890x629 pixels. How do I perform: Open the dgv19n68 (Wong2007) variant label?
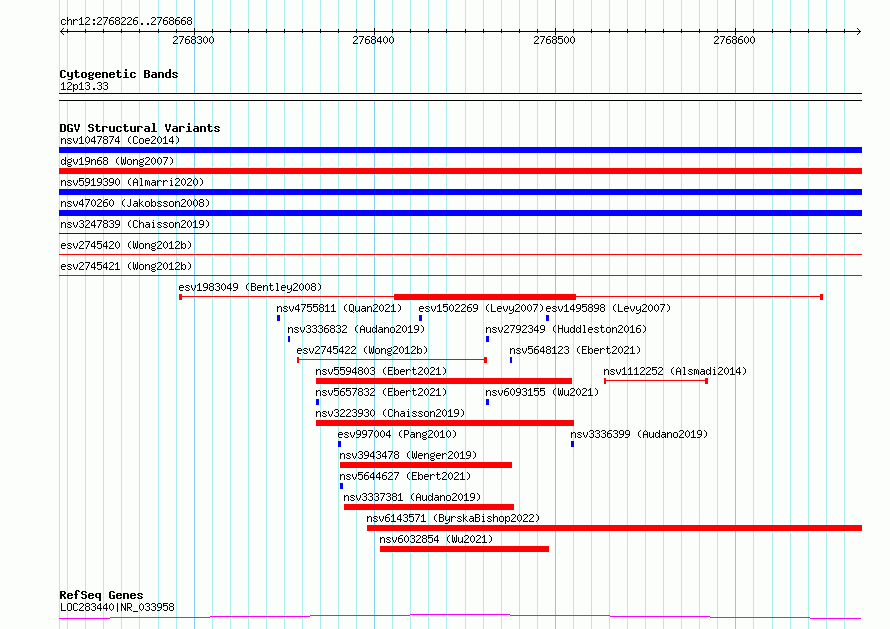tap(117, 161)
